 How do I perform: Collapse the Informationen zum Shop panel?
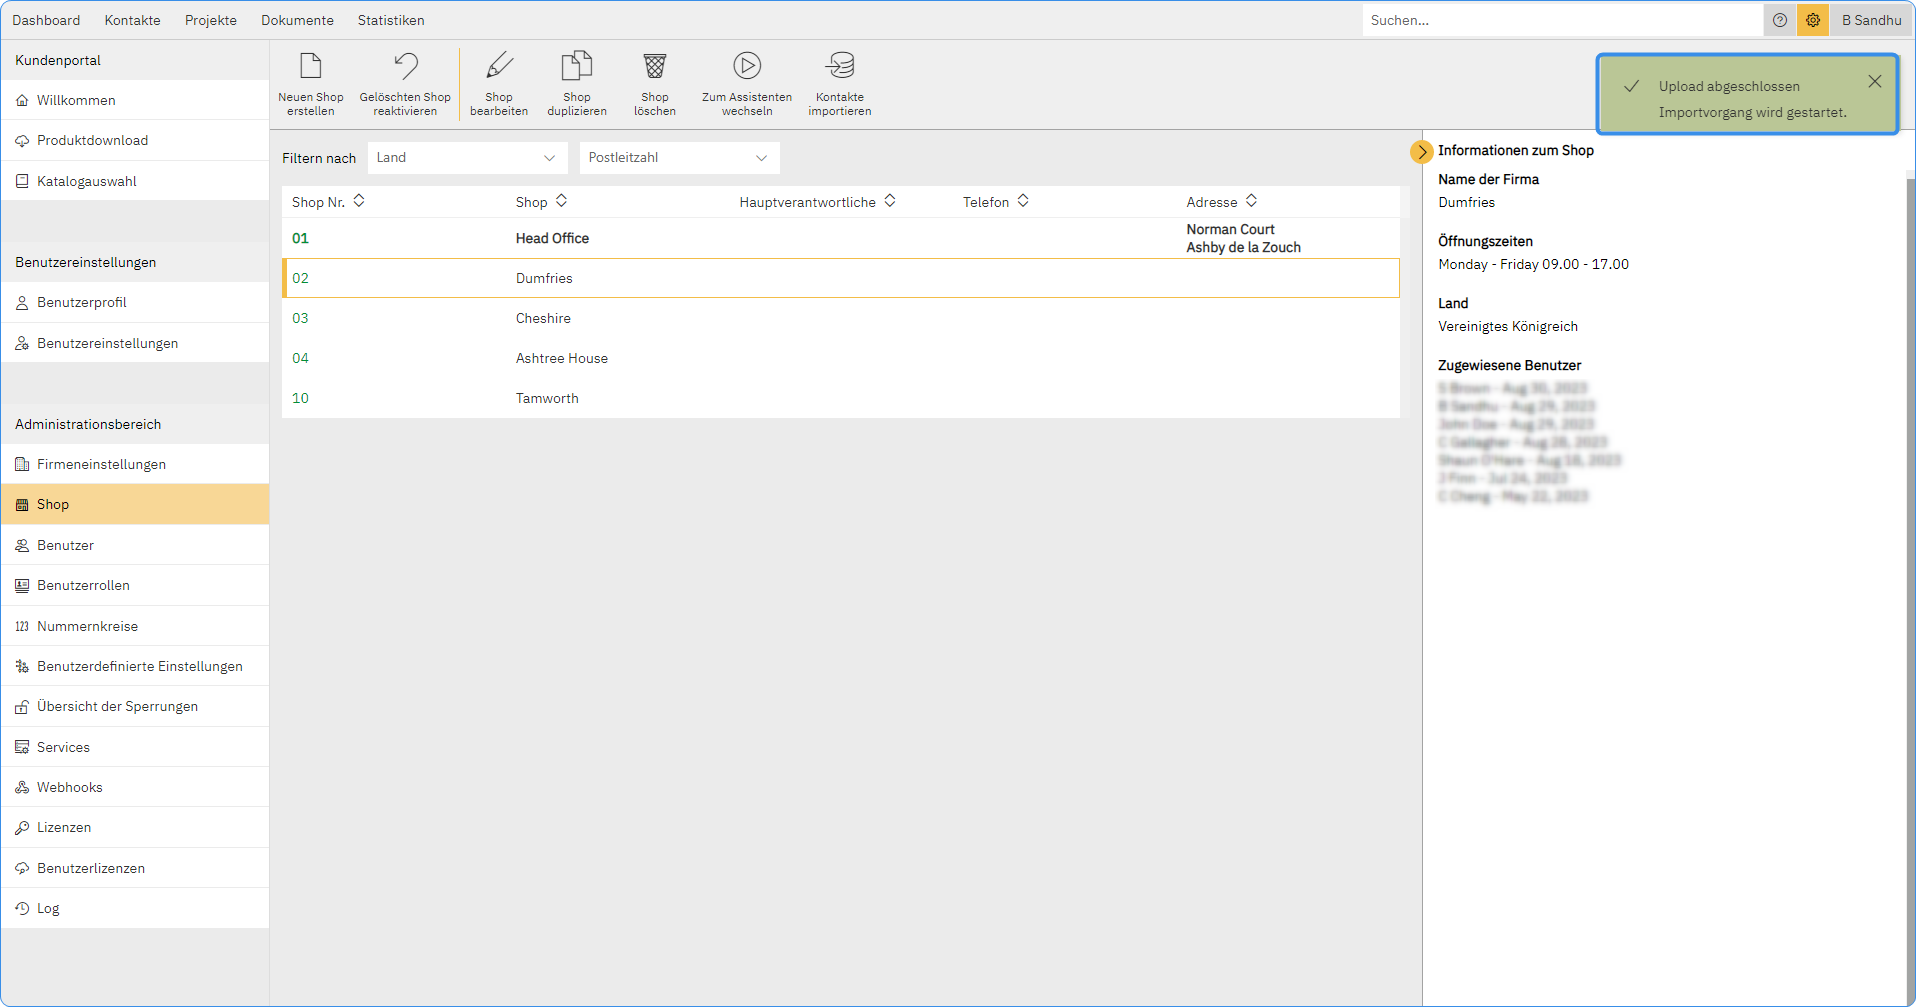tap(1421, 152)
